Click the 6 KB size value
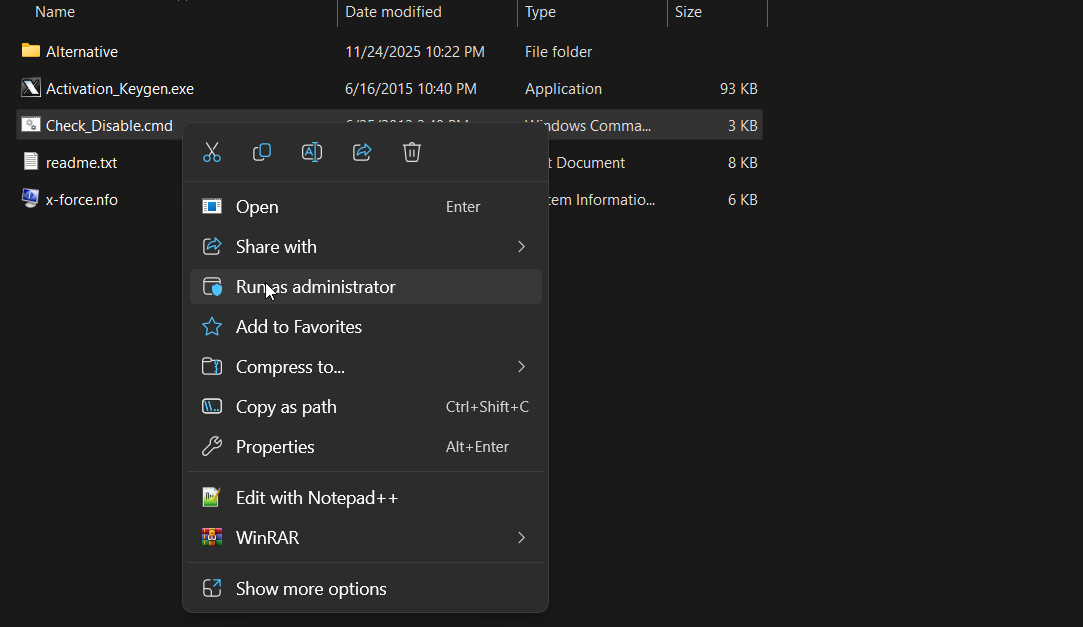This screenshot has height=627, width=1083. [x=742, y=200]
